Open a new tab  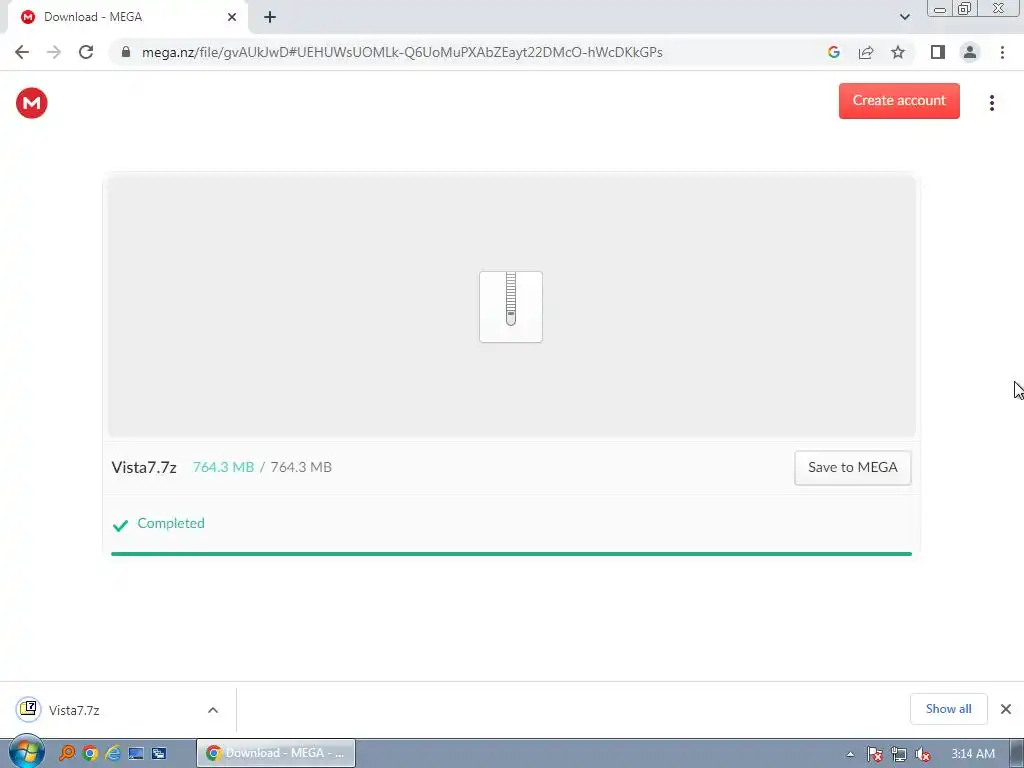click(x=270, y=17)
